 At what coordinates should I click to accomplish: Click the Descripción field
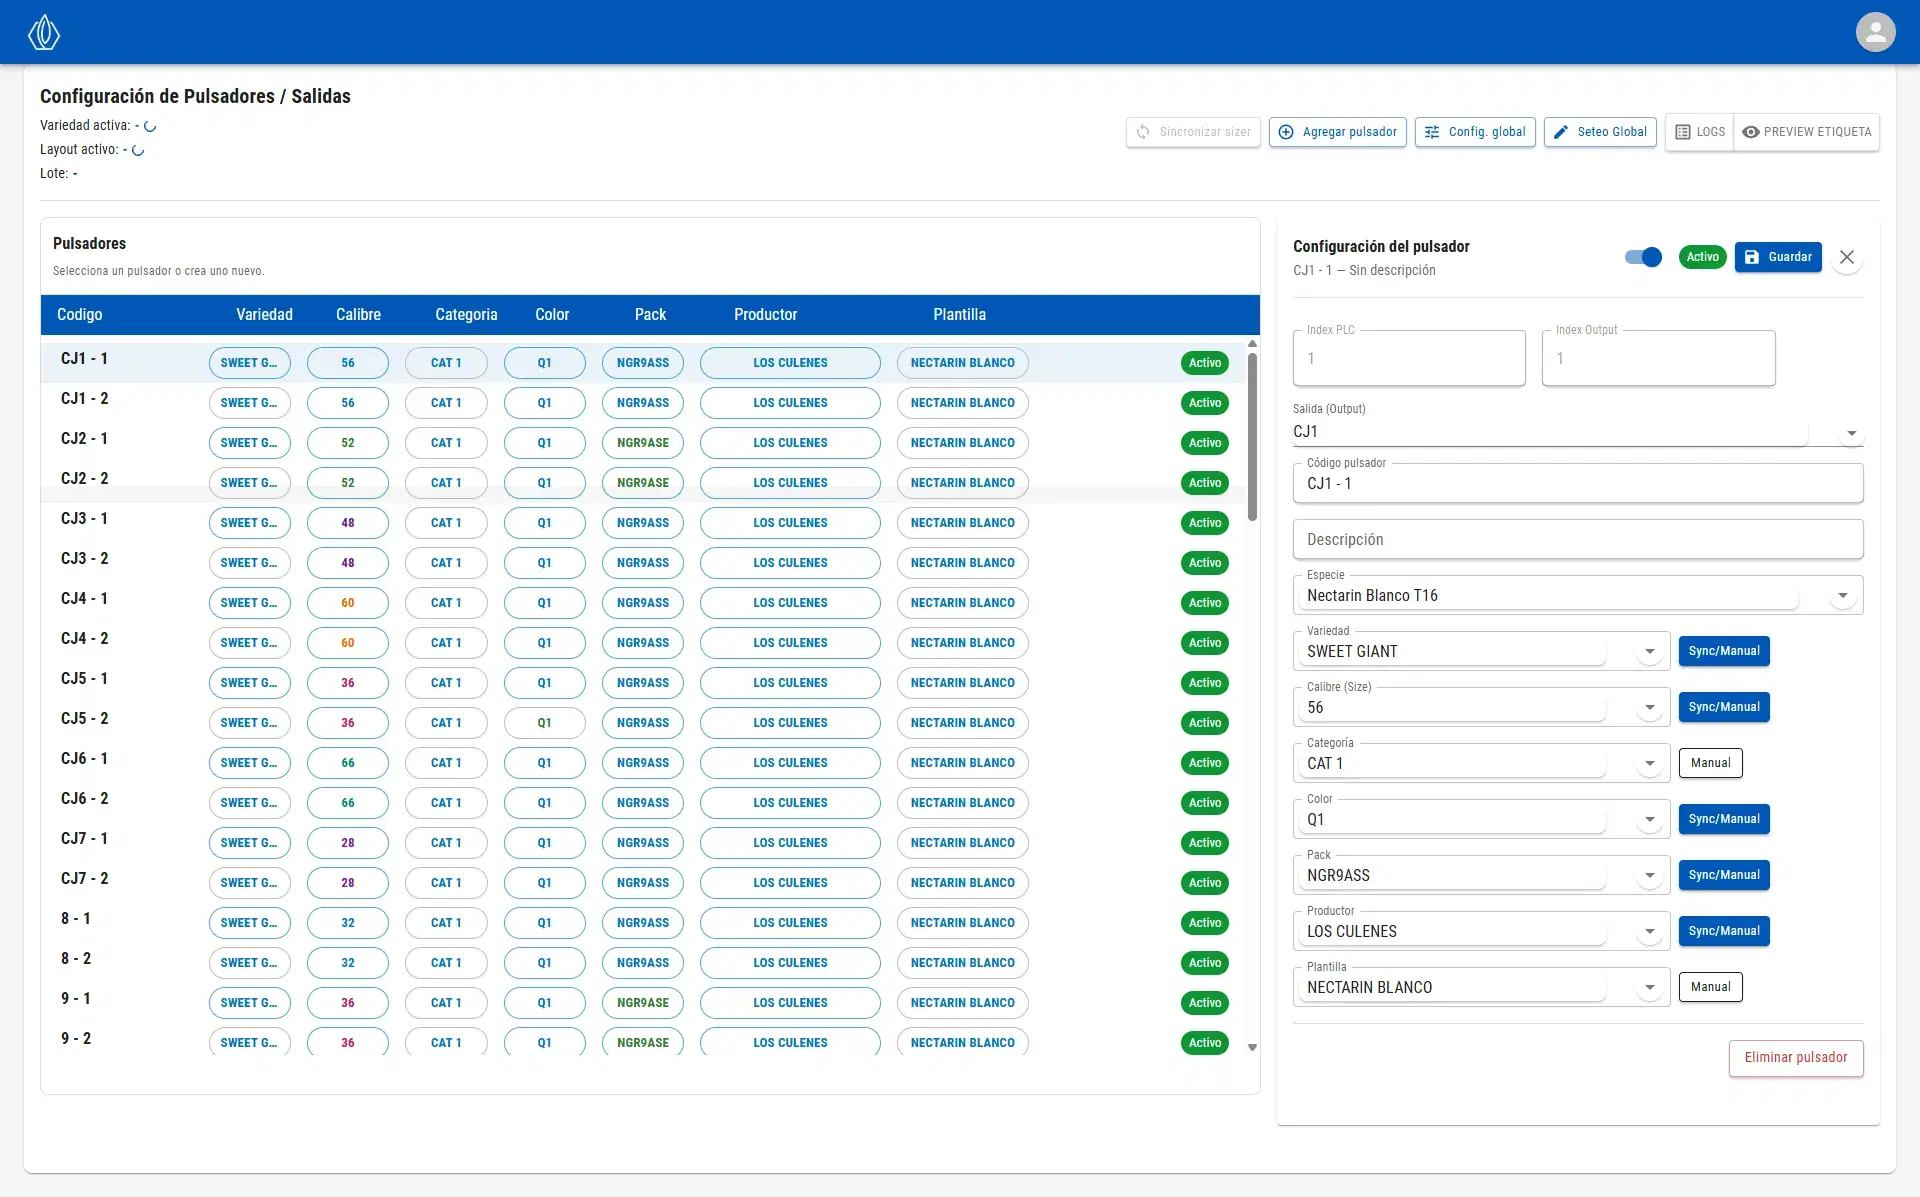click(x=1578, y=540)
